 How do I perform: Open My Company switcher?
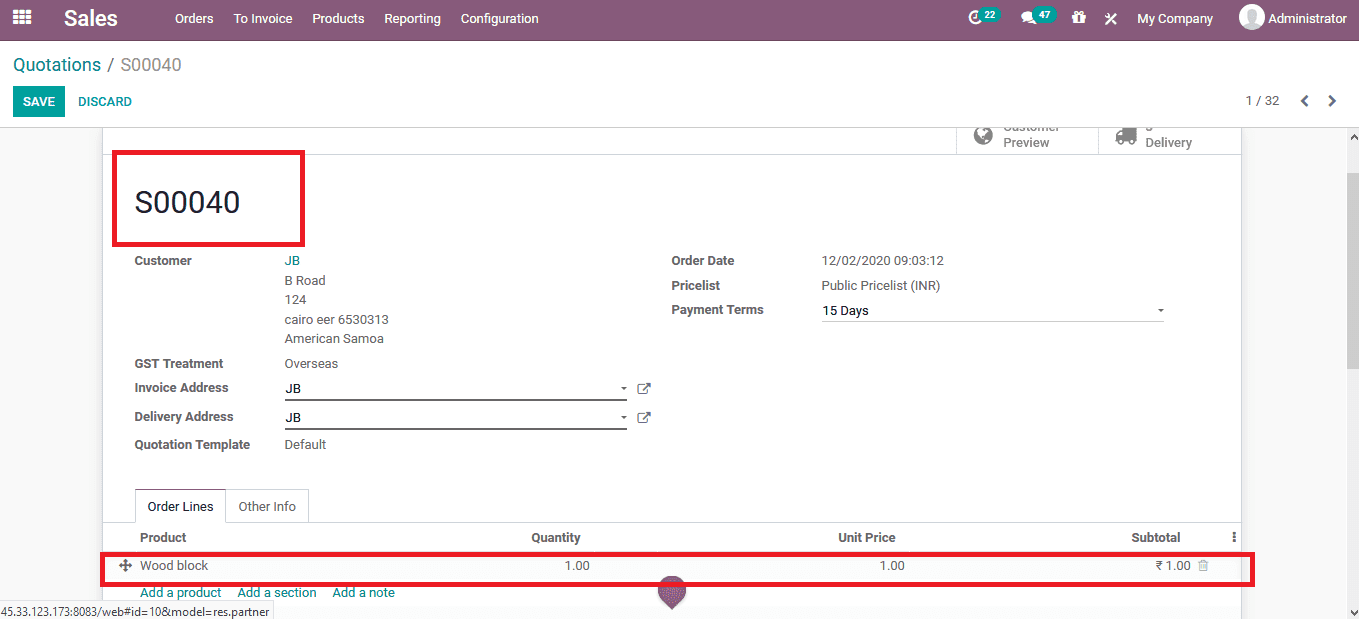point(1175,19)
